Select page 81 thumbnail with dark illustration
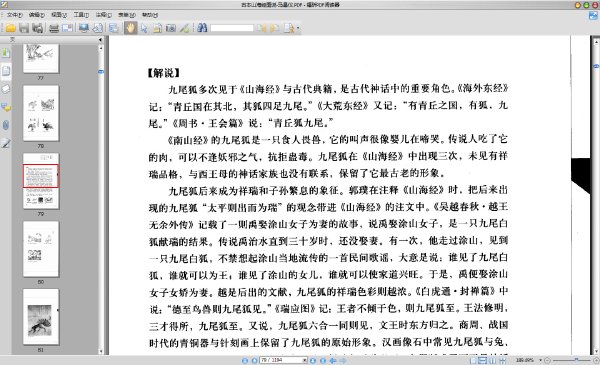Image resolution: width=600 pixels, height=365 pixels. pyautogui.click(x=41, y=317)
